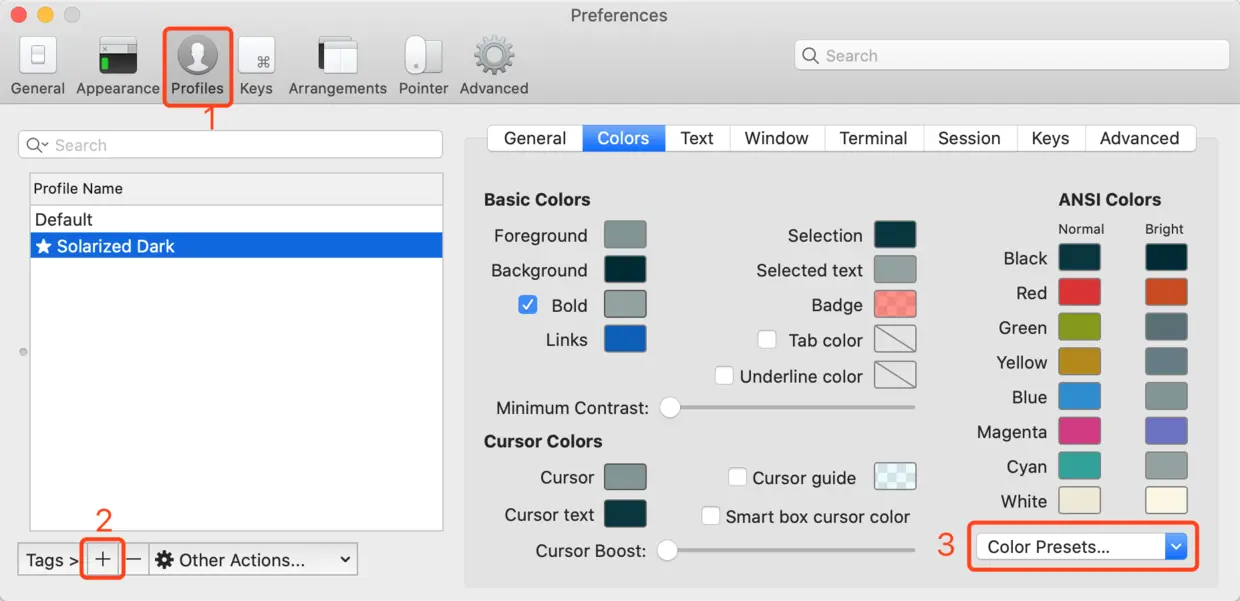
Task: Select the Solarized Dark profile
Action: pos(236,246)
